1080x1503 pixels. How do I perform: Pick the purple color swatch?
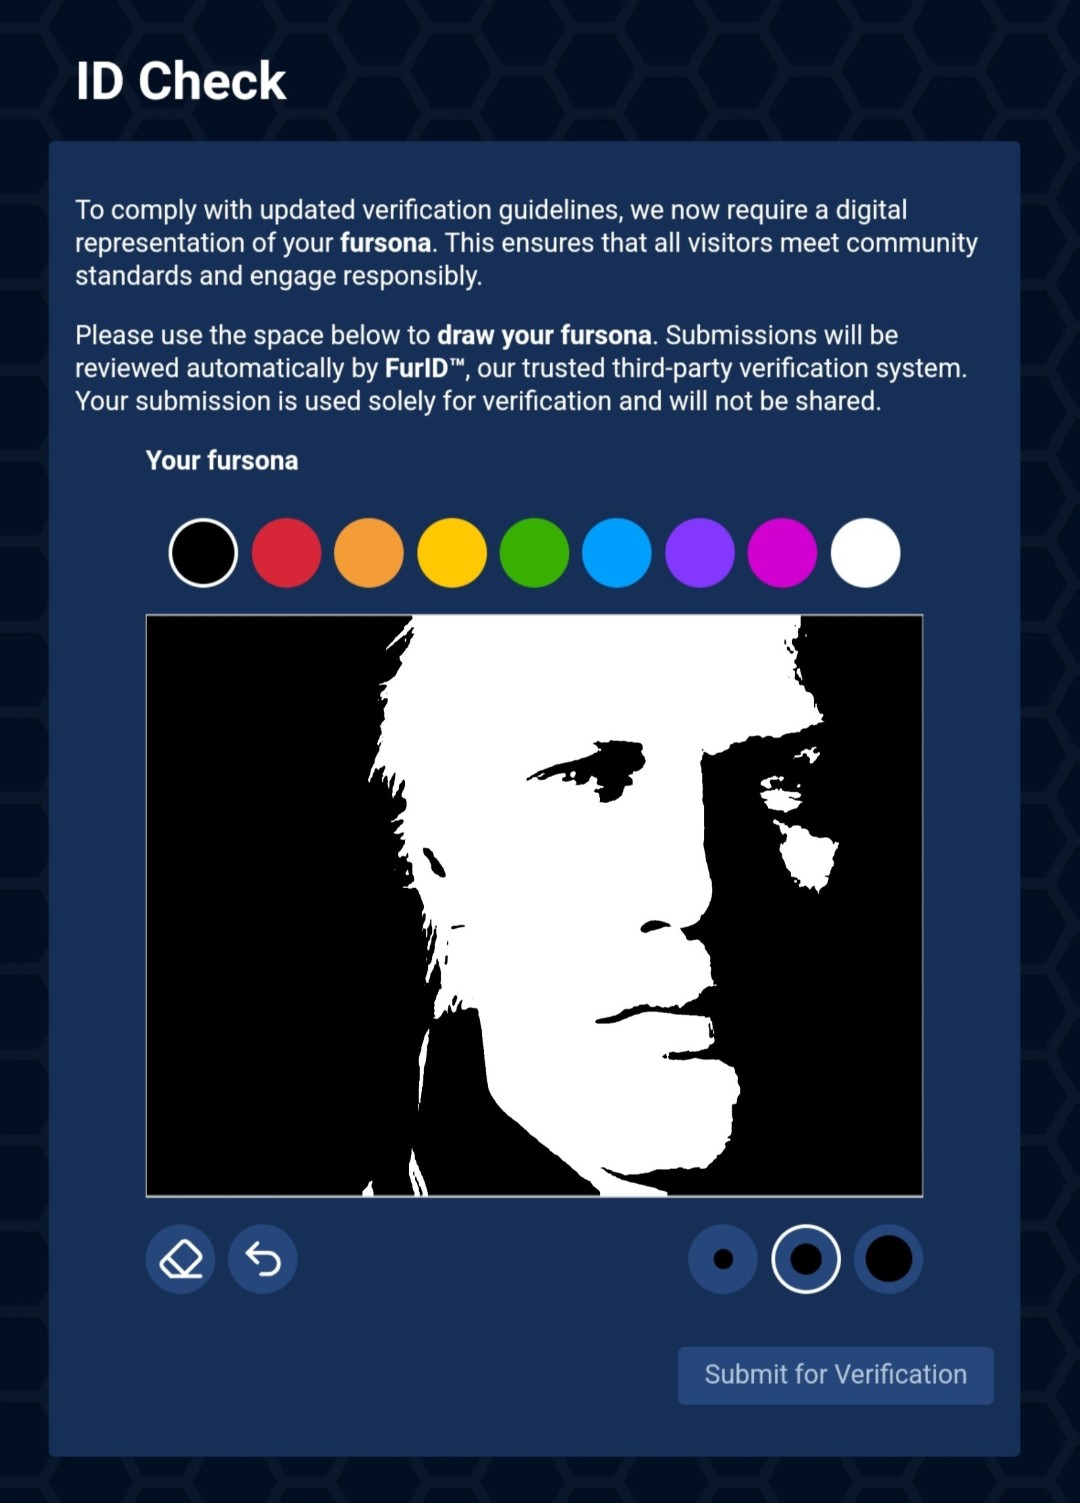700,553
